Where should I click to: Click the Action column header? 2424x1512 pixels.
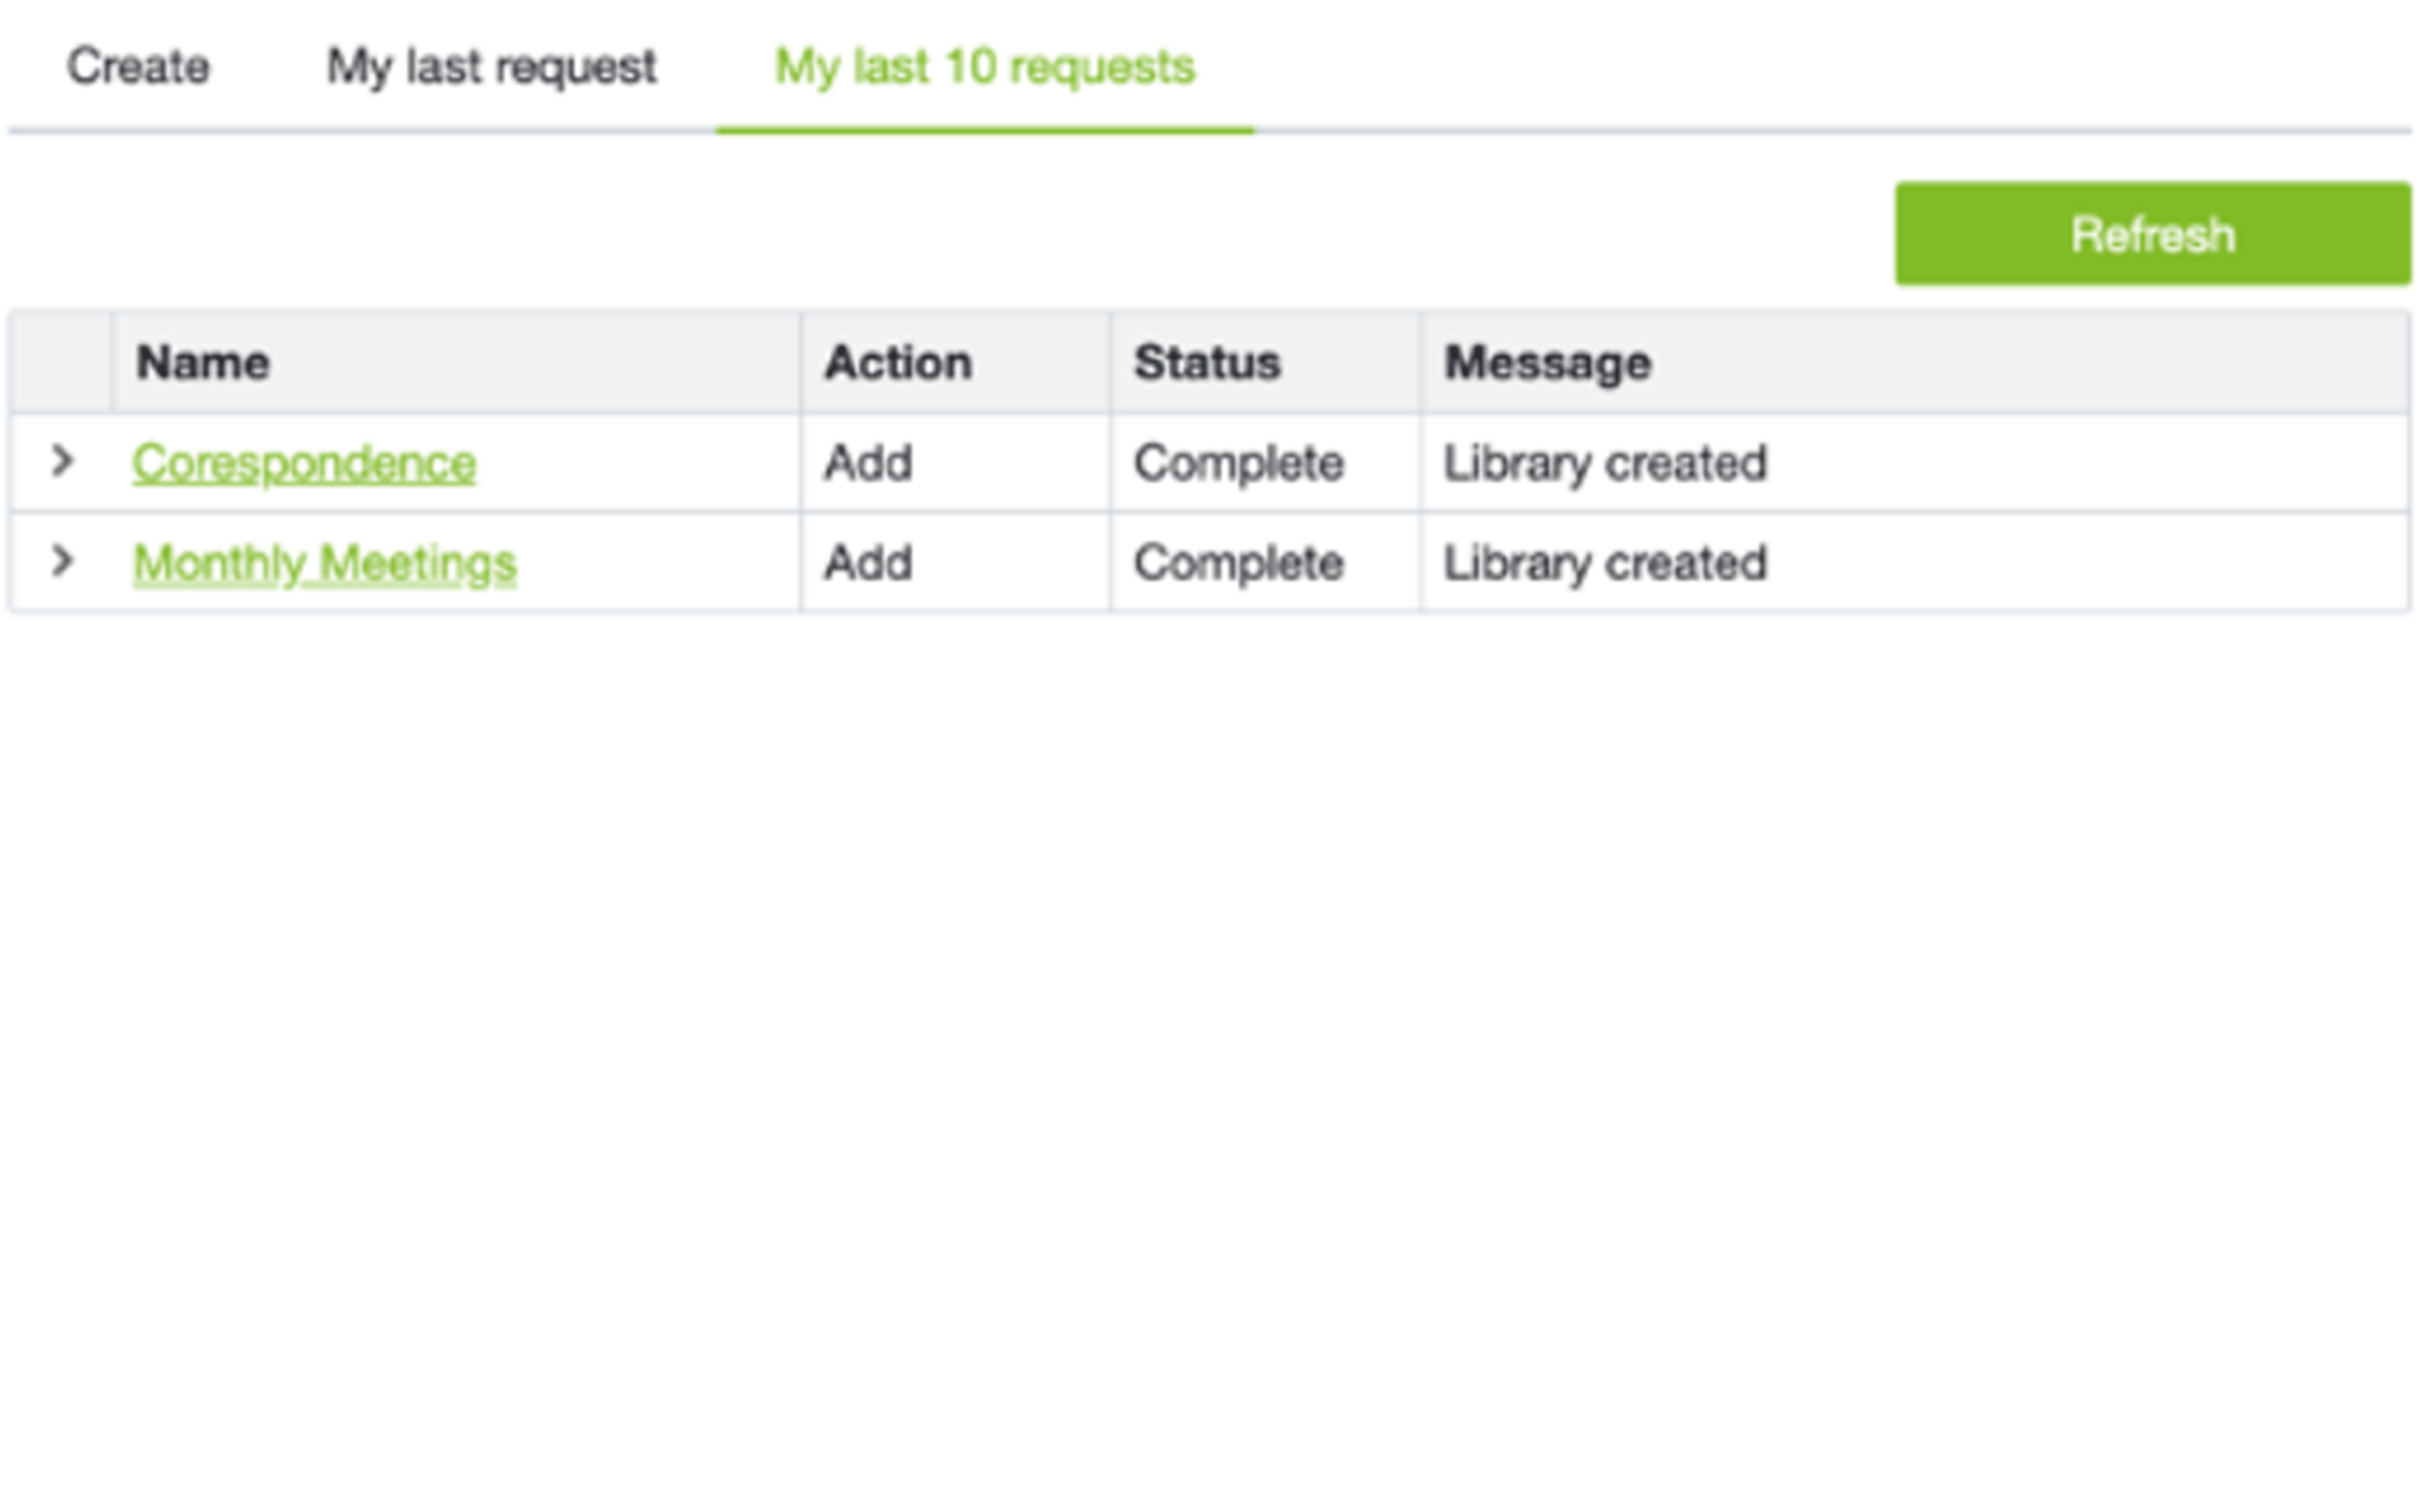898,362
